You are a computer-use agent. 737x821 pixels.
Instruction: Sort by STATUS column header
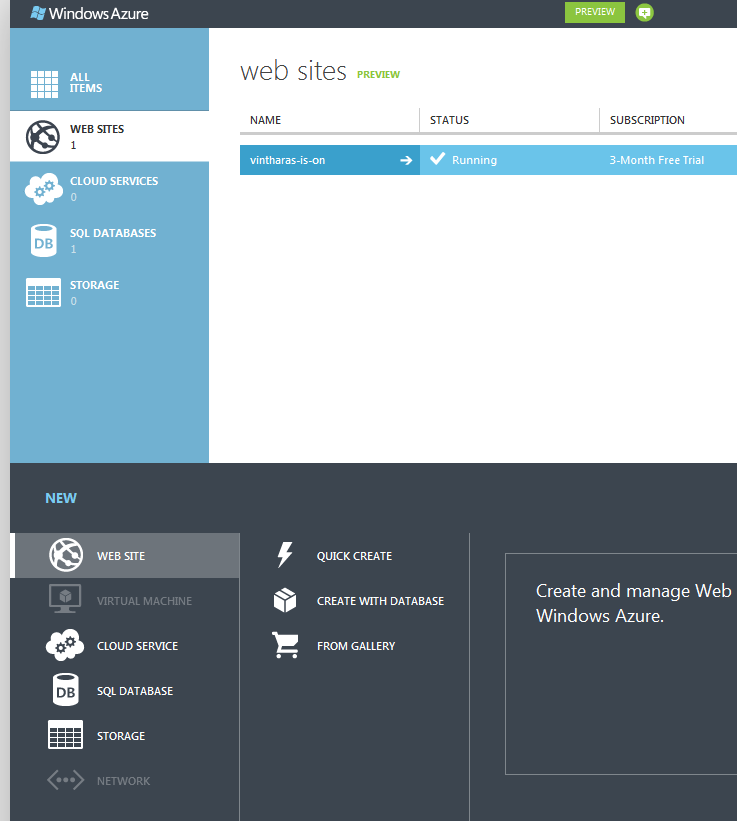point(449,120)
